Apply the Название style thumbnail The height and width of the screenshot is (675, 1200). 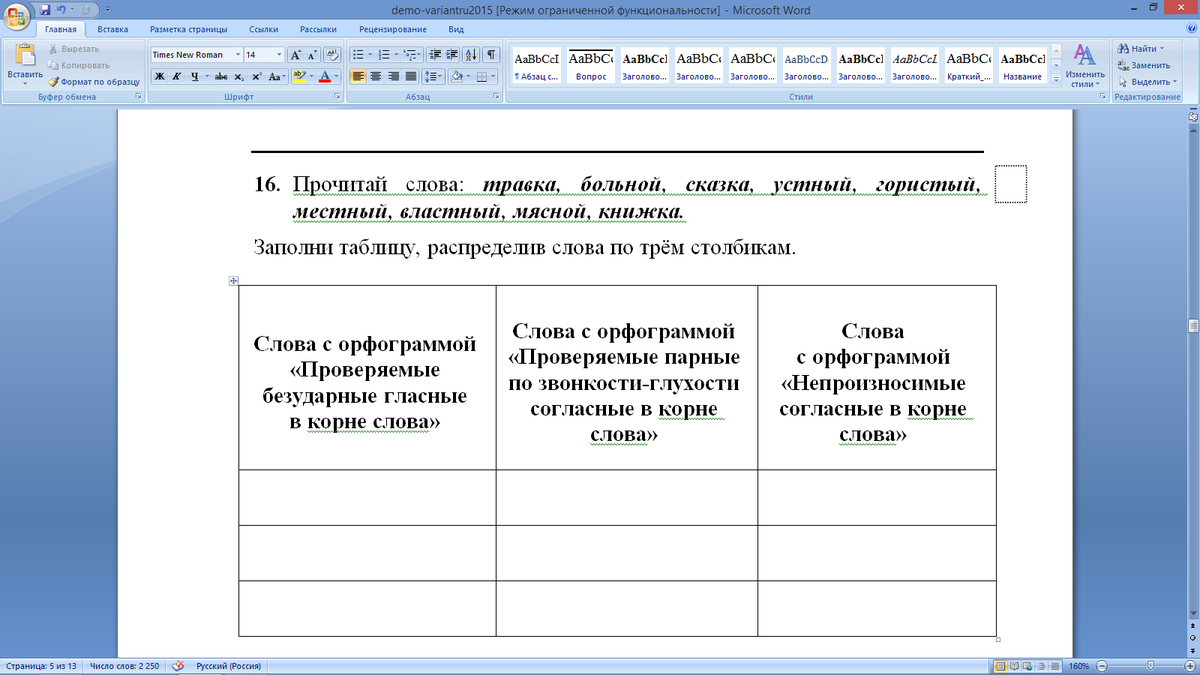(x=1022, y=65)
